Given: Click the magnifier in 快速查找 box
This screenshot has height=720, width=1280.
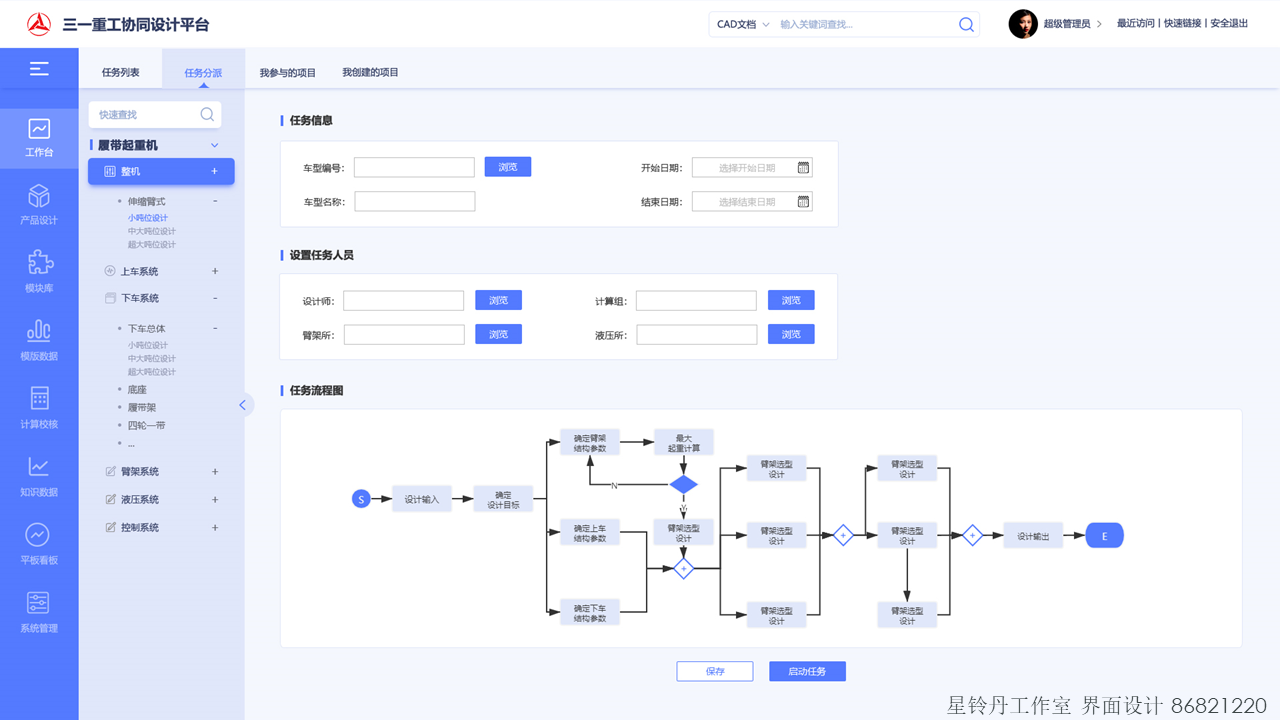Looking at the screenshot, I should click(x=207, y=114).
